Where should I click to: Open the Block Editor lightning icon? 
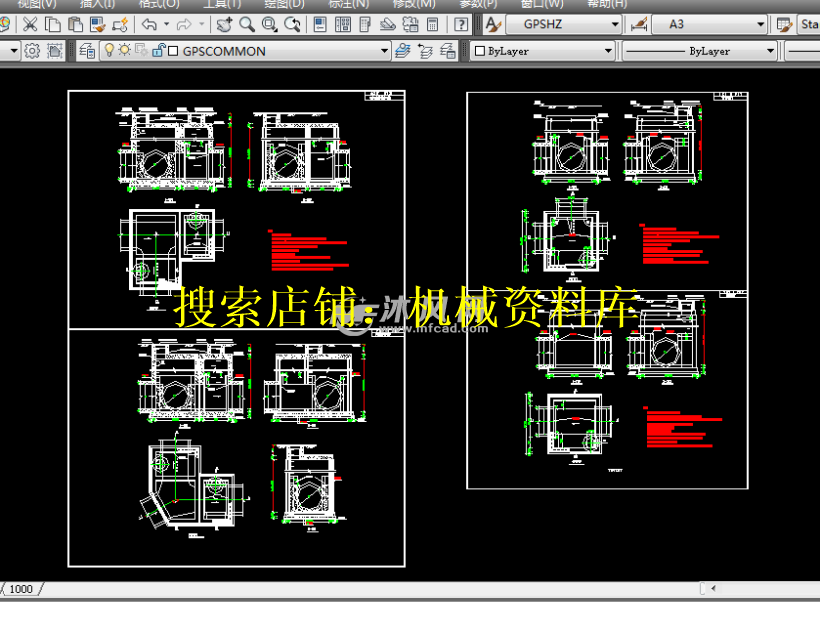120,24
